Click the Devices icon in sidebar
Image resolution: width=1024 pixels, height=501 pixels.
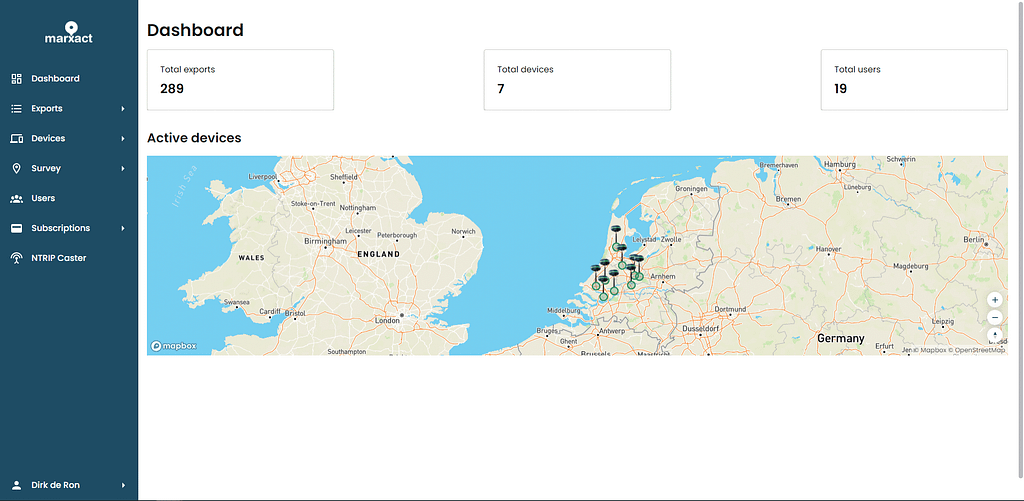click(x=16, y=138)
